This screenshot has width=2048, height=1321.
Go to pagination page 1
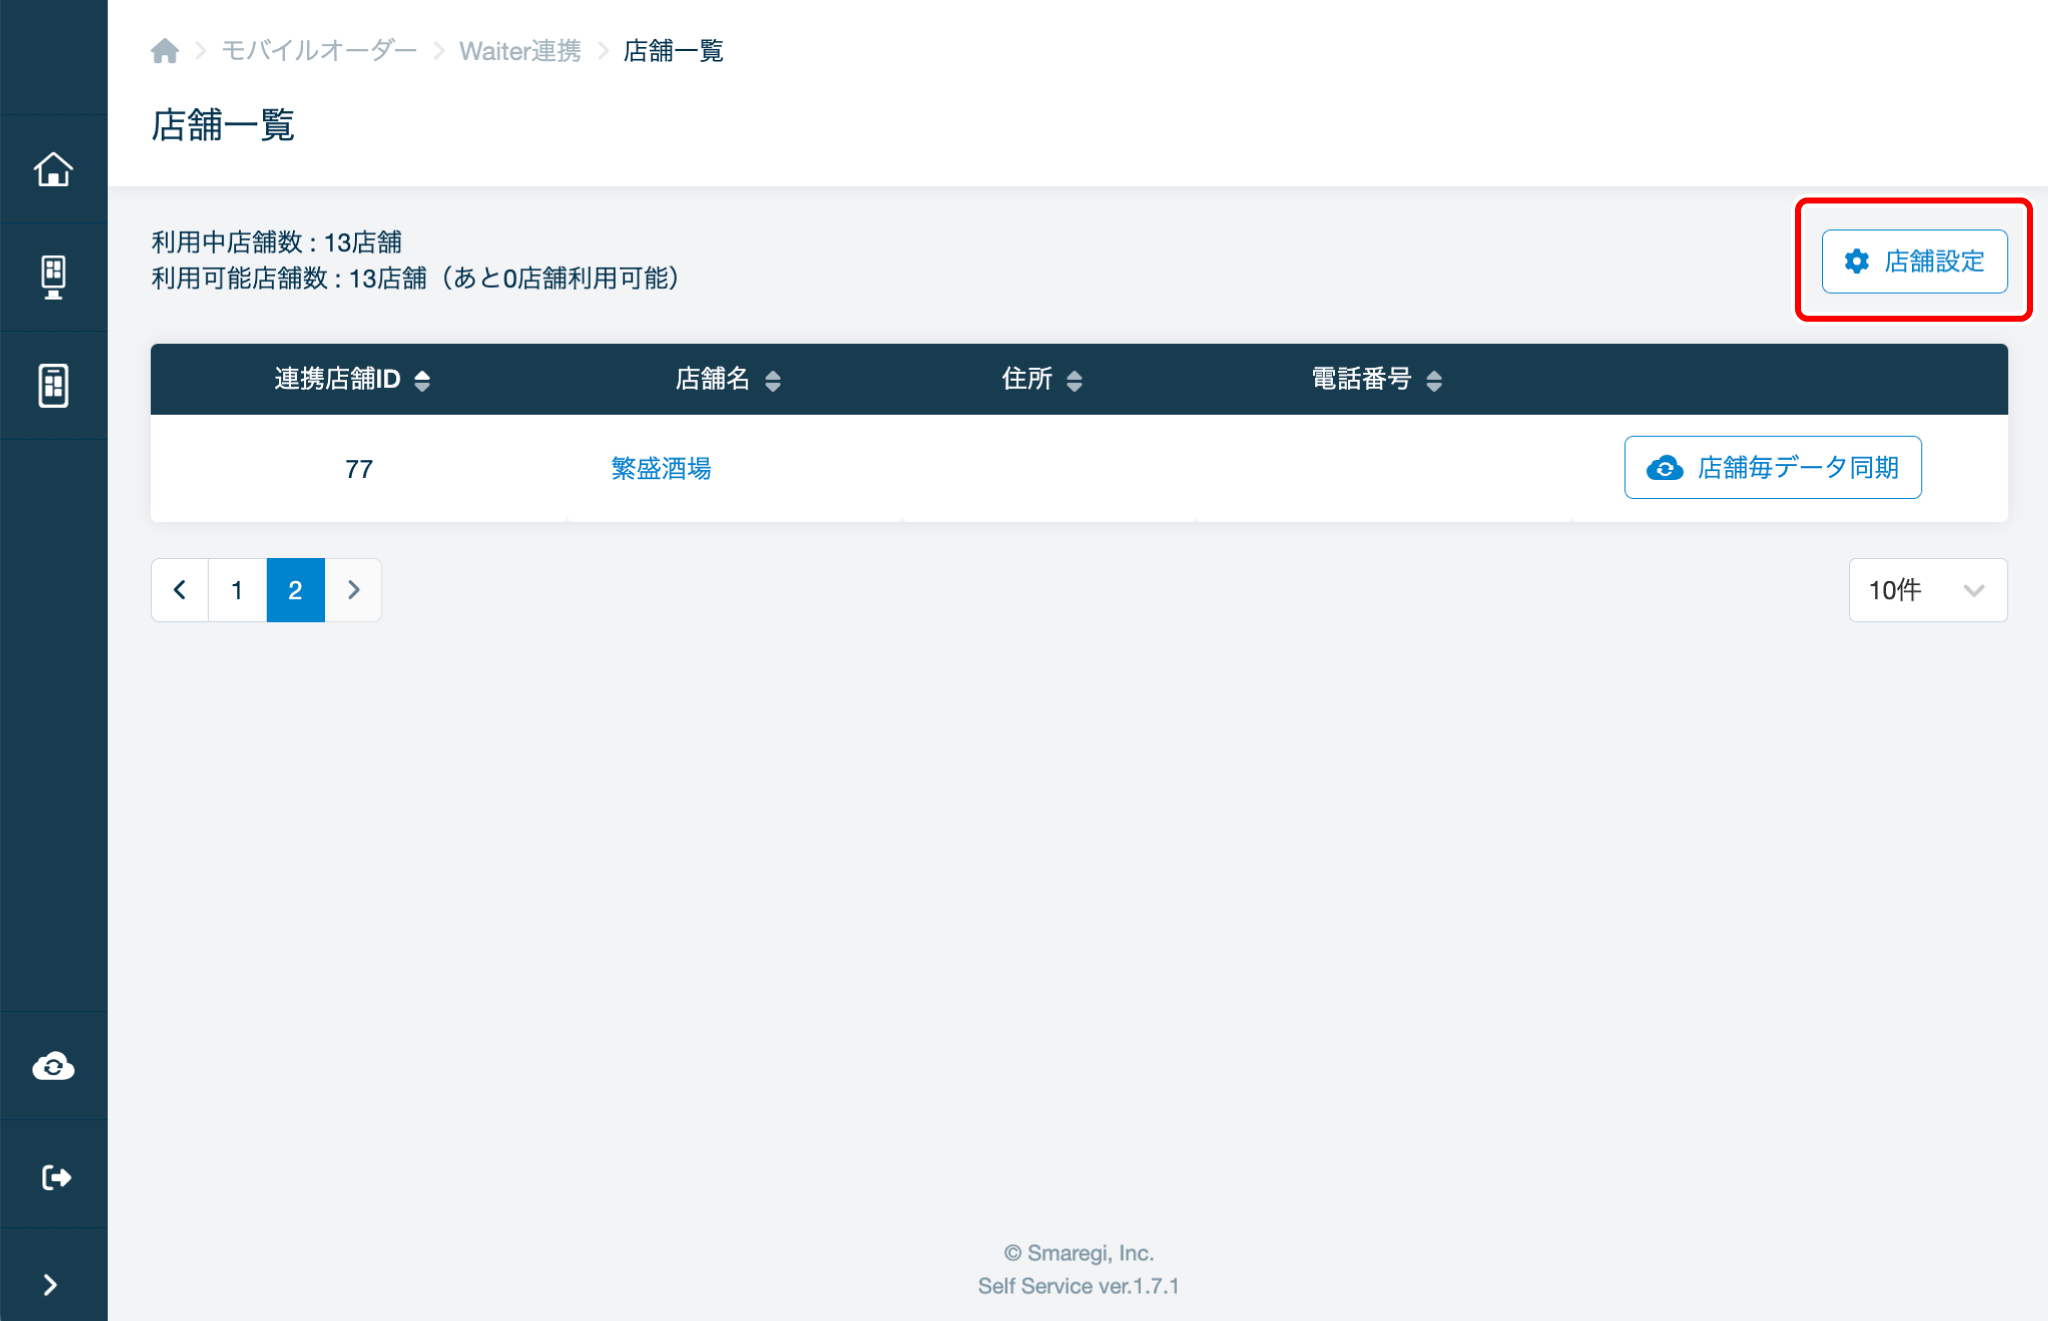tap(237, 590)
